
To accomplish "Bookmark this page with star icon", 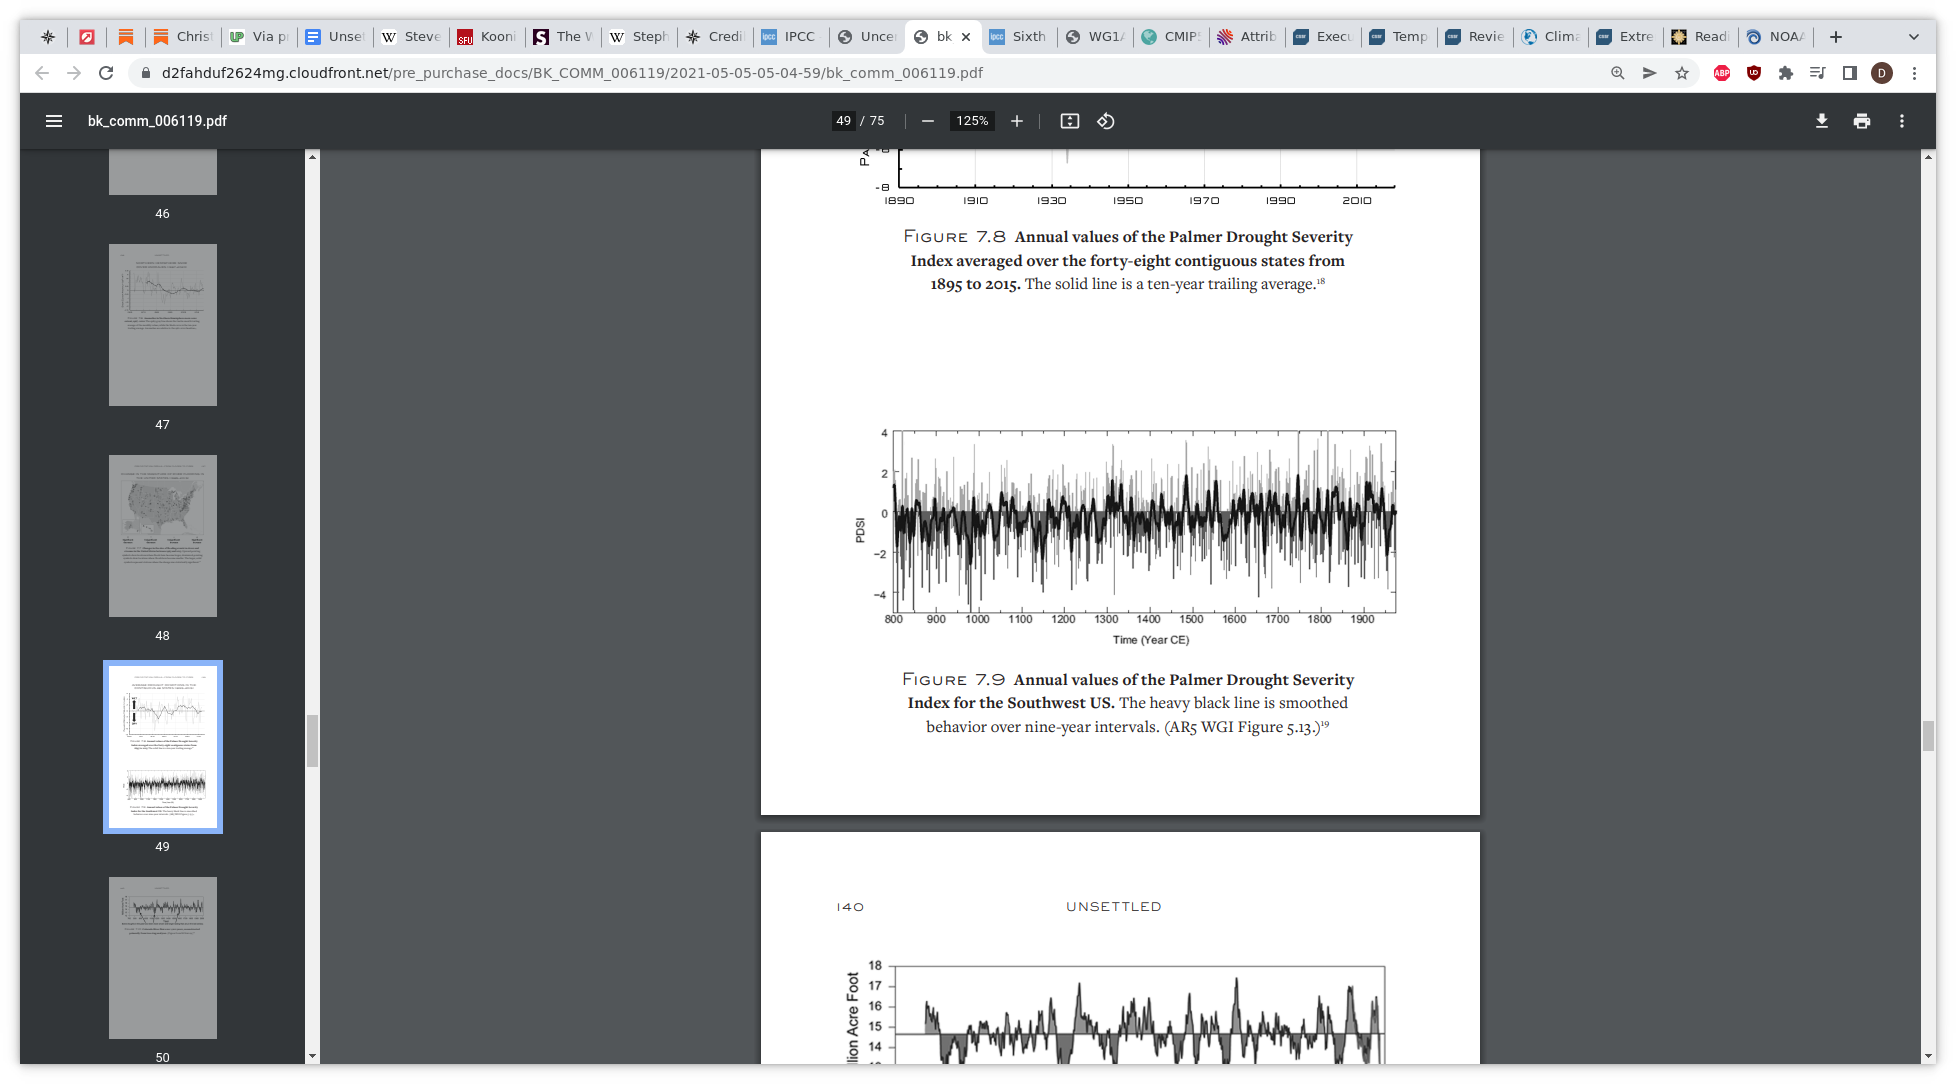I will 1682,73.
